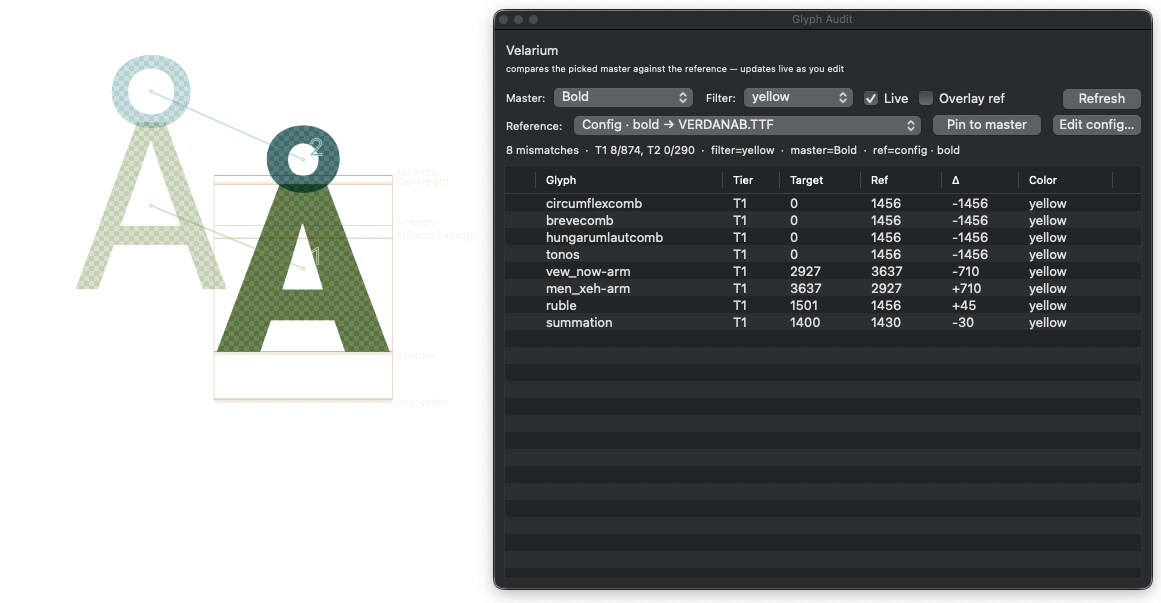Select the men_xeh-arm glyph row

point(823,288)
